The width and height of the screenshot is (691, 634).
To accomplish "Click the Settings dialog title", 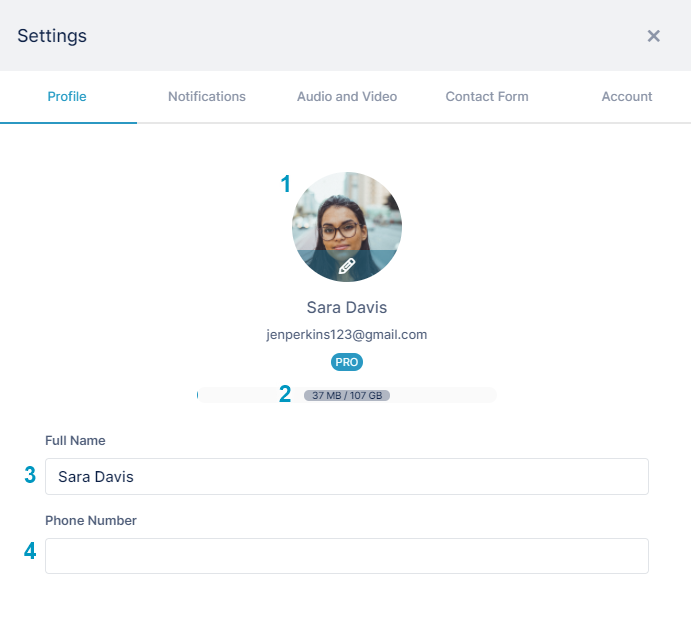I will [52, 36].
